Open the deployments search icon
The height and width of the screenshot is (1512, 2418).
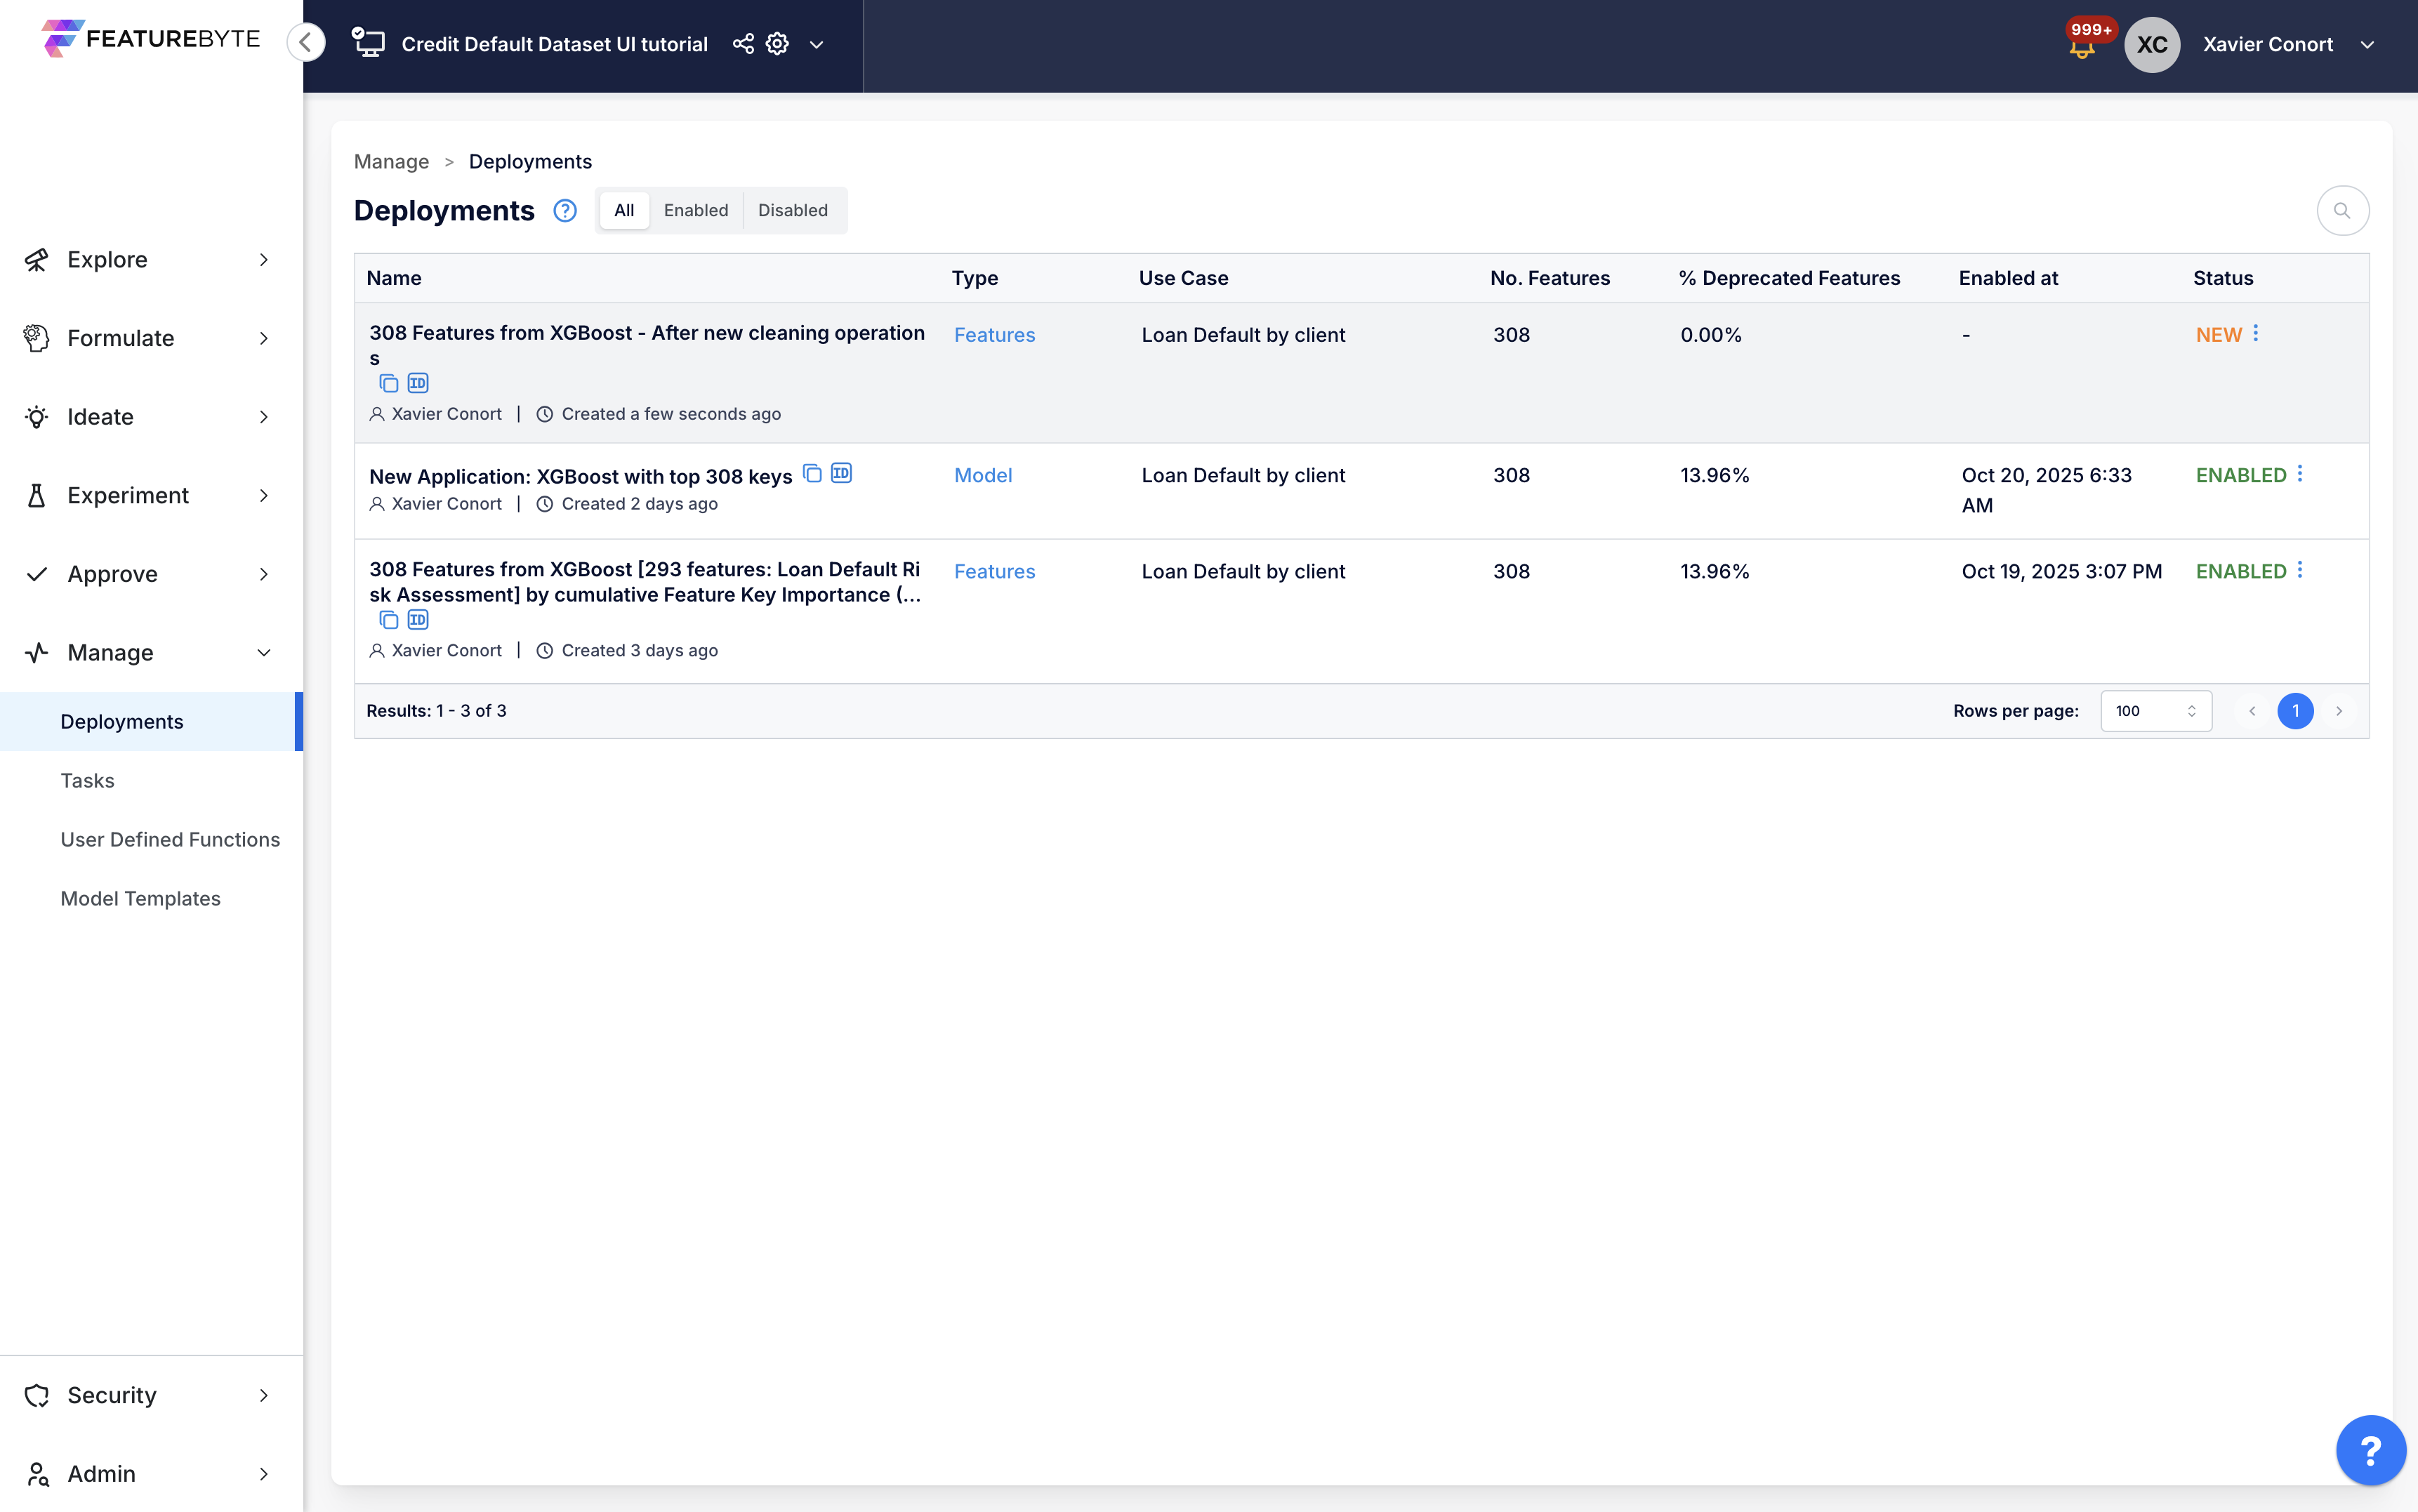pos(2342,211)
